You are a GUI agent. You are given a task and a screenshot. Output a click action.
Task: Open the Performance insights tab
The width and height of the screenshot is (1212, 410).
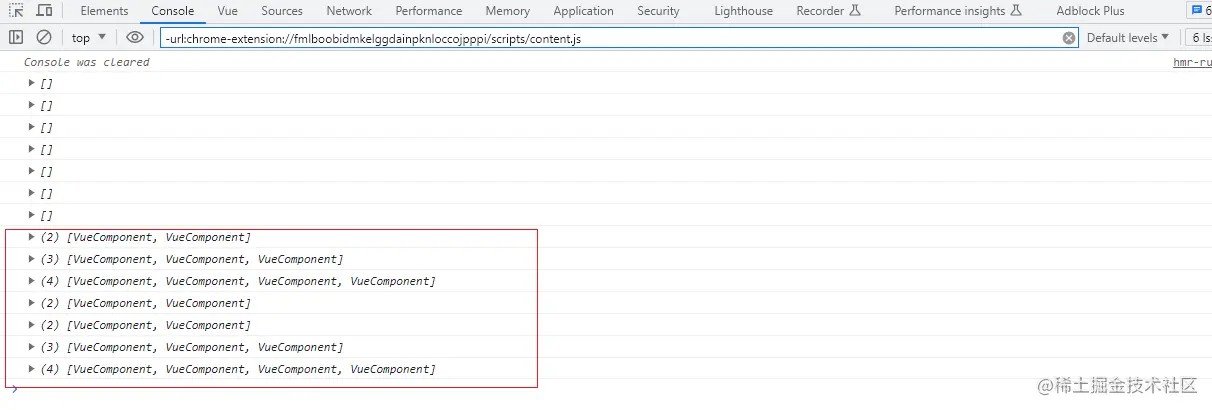click(958, 11)
